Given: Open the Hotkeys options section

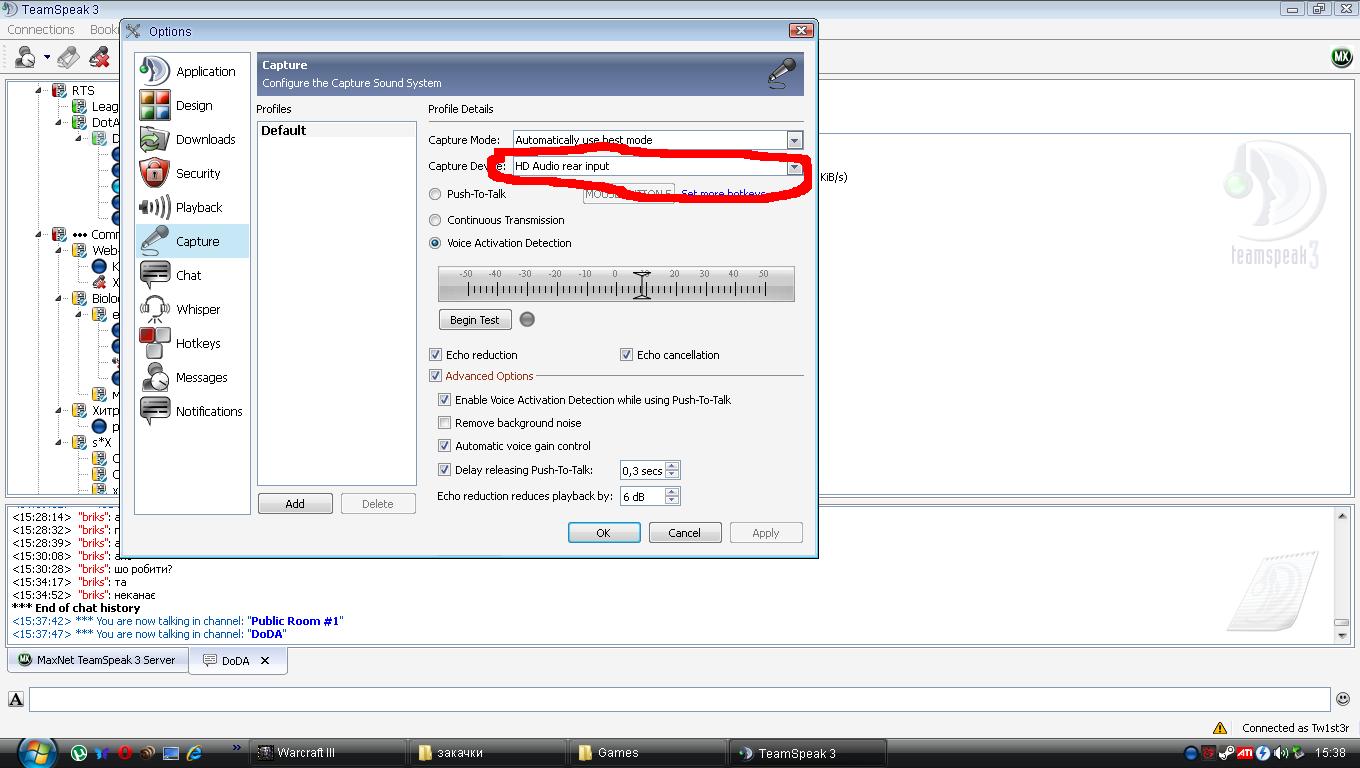Looking at the screenshot, I should click(x=192, y=343).
